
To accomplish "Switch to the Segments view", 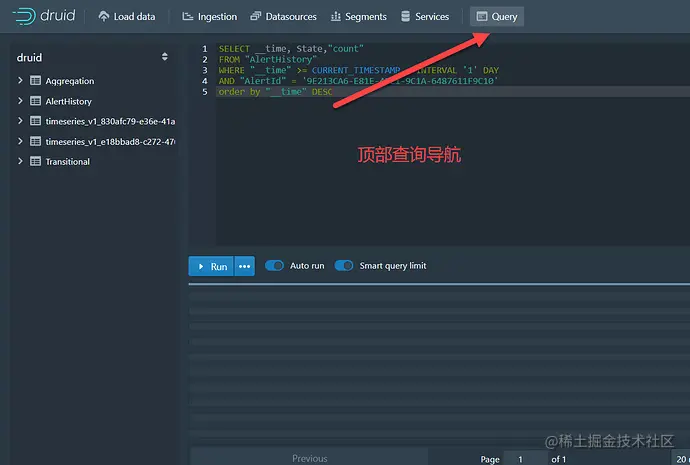I will (359, 17).
